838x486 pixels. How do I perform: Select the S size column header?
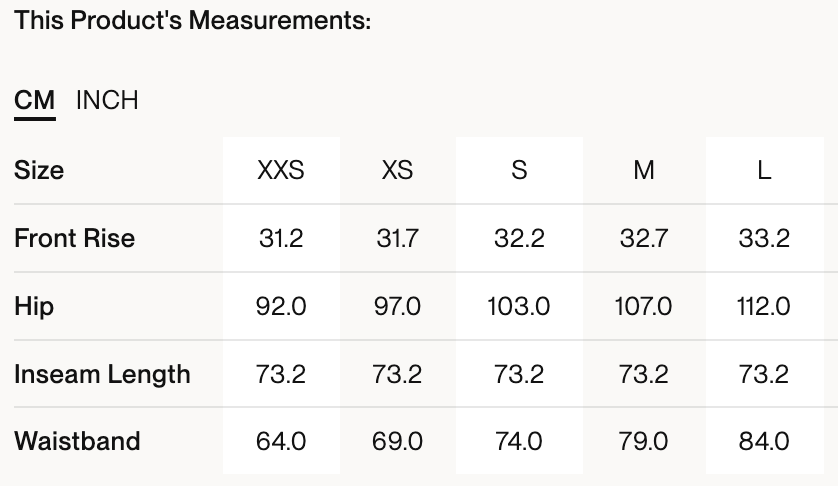pyautogui.click(x=519, y=170)
